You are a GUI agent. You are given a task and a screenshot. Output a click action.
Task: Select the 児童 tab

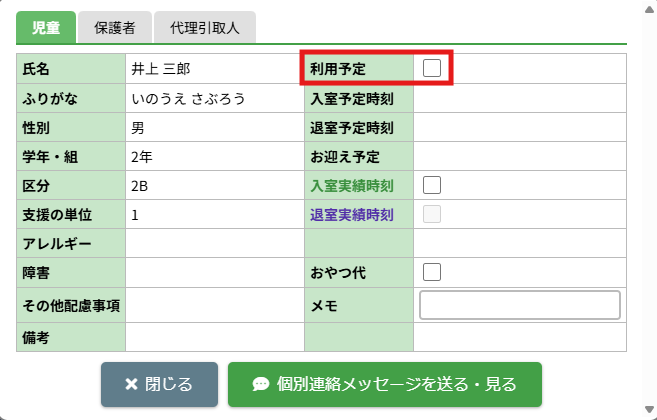pyautogui.click(x=46, y=28)
